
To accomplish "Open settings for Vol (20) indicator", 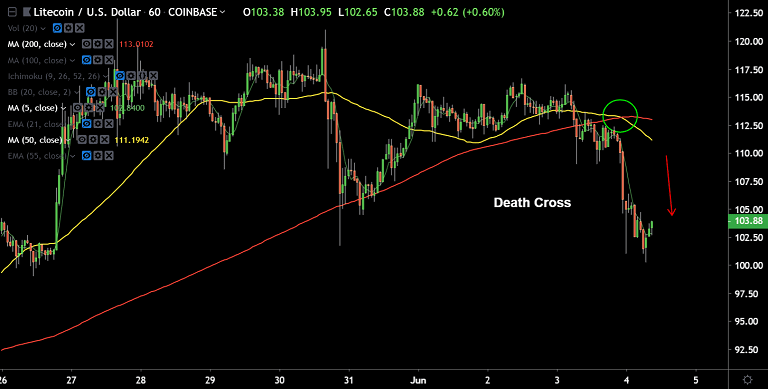I will tap(69, 28).
